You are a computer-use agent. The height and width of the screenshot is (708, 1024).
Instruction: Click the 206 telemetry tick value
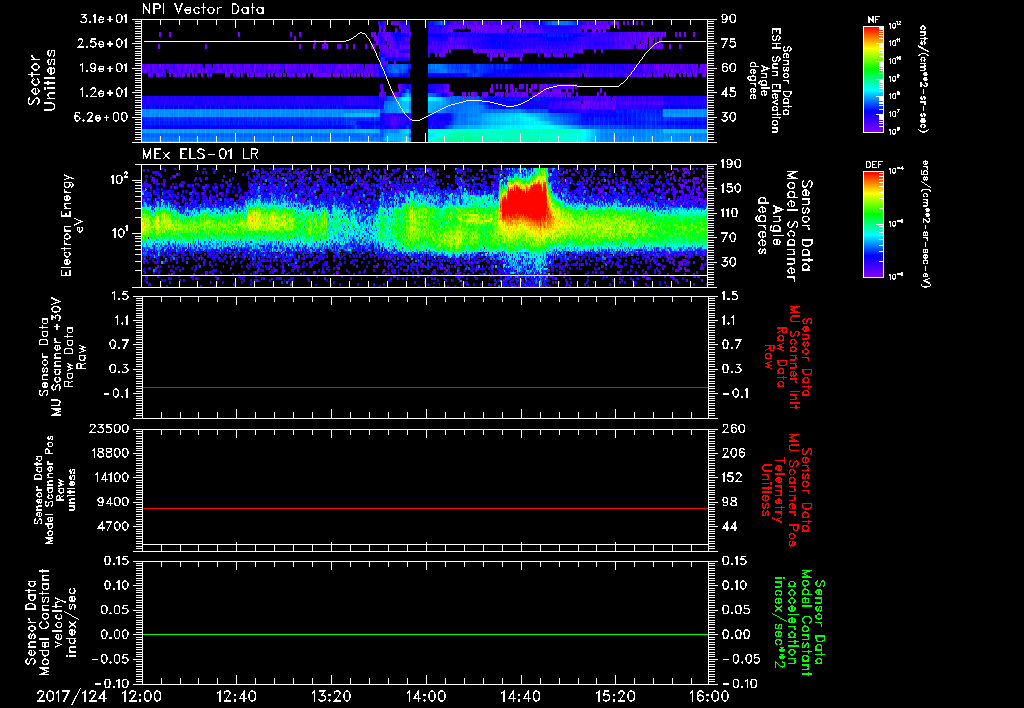(x=732, y=453)
